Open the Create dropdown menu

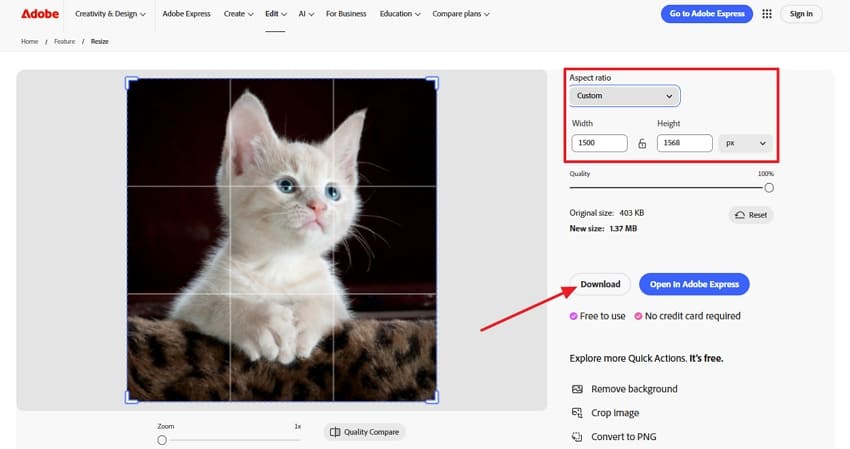coord(239,14)
